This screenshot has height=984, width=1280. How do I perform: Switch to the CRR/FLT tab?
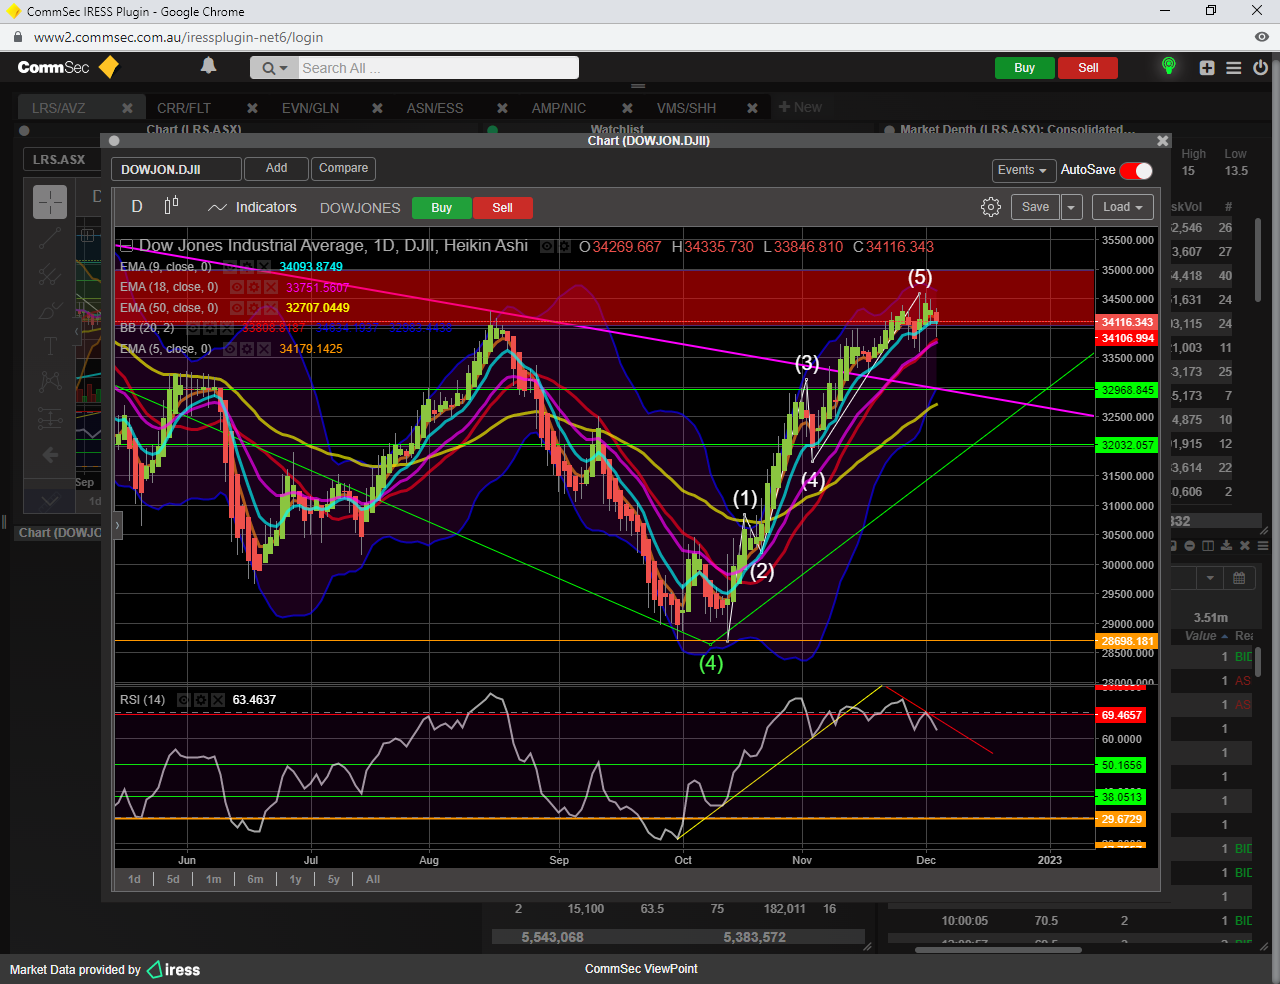point(184,108)
